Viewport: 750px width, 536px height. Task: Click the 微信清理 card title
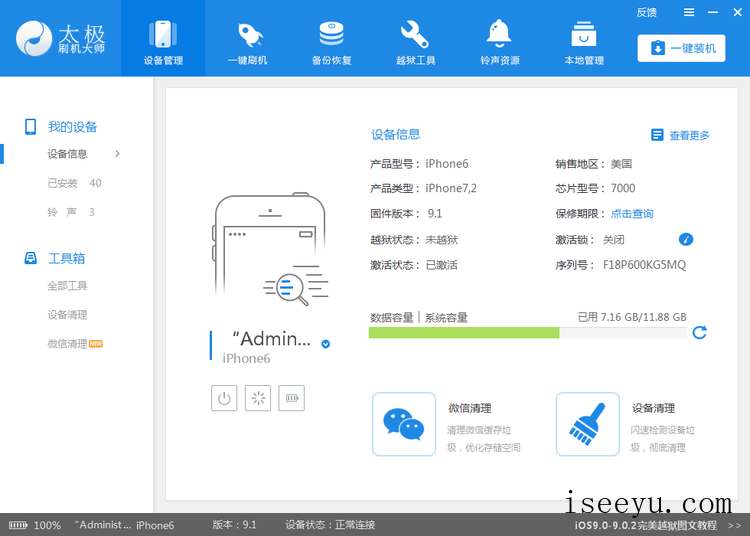(470, 408)
